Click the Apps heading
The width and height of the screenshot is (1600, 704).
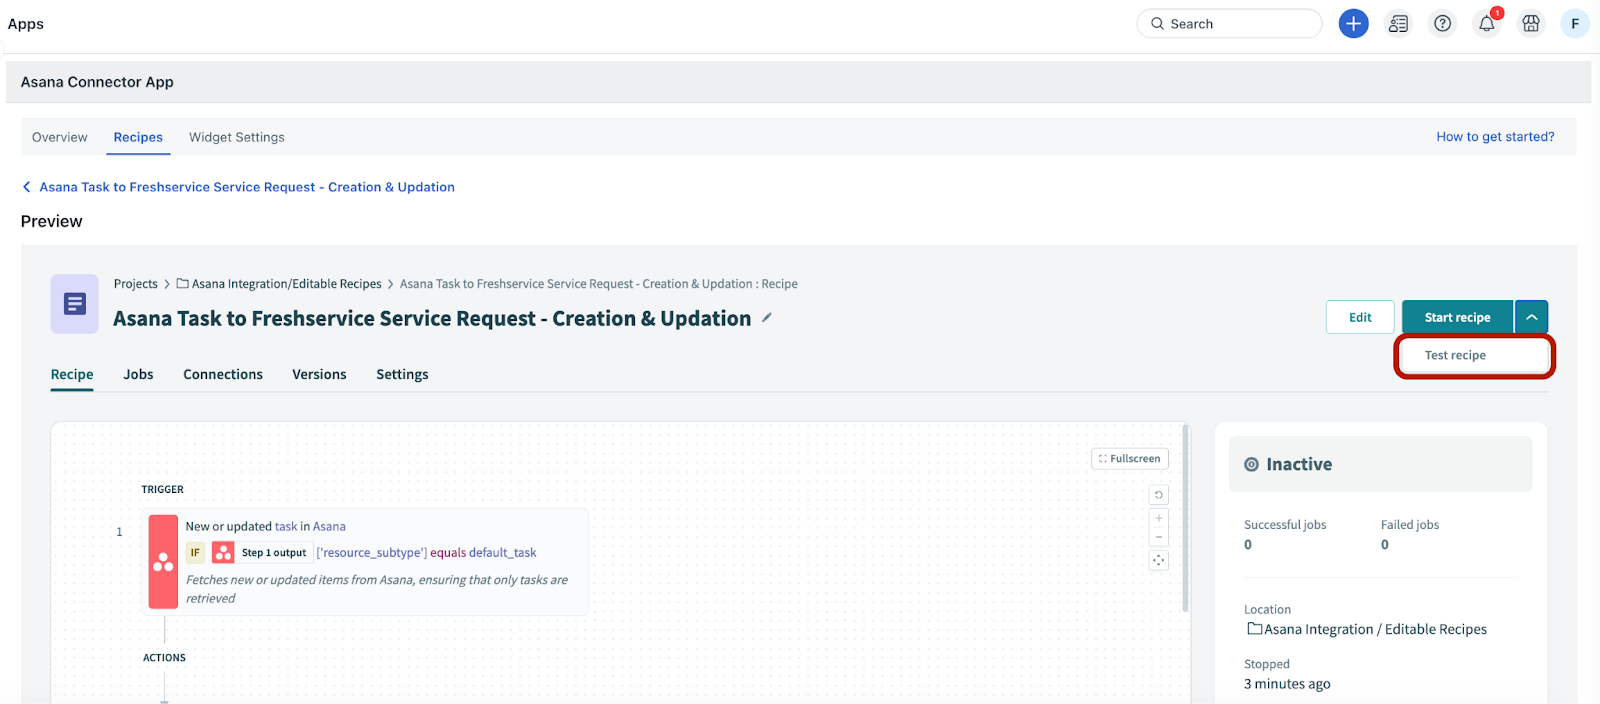click(x=26, y=24)
